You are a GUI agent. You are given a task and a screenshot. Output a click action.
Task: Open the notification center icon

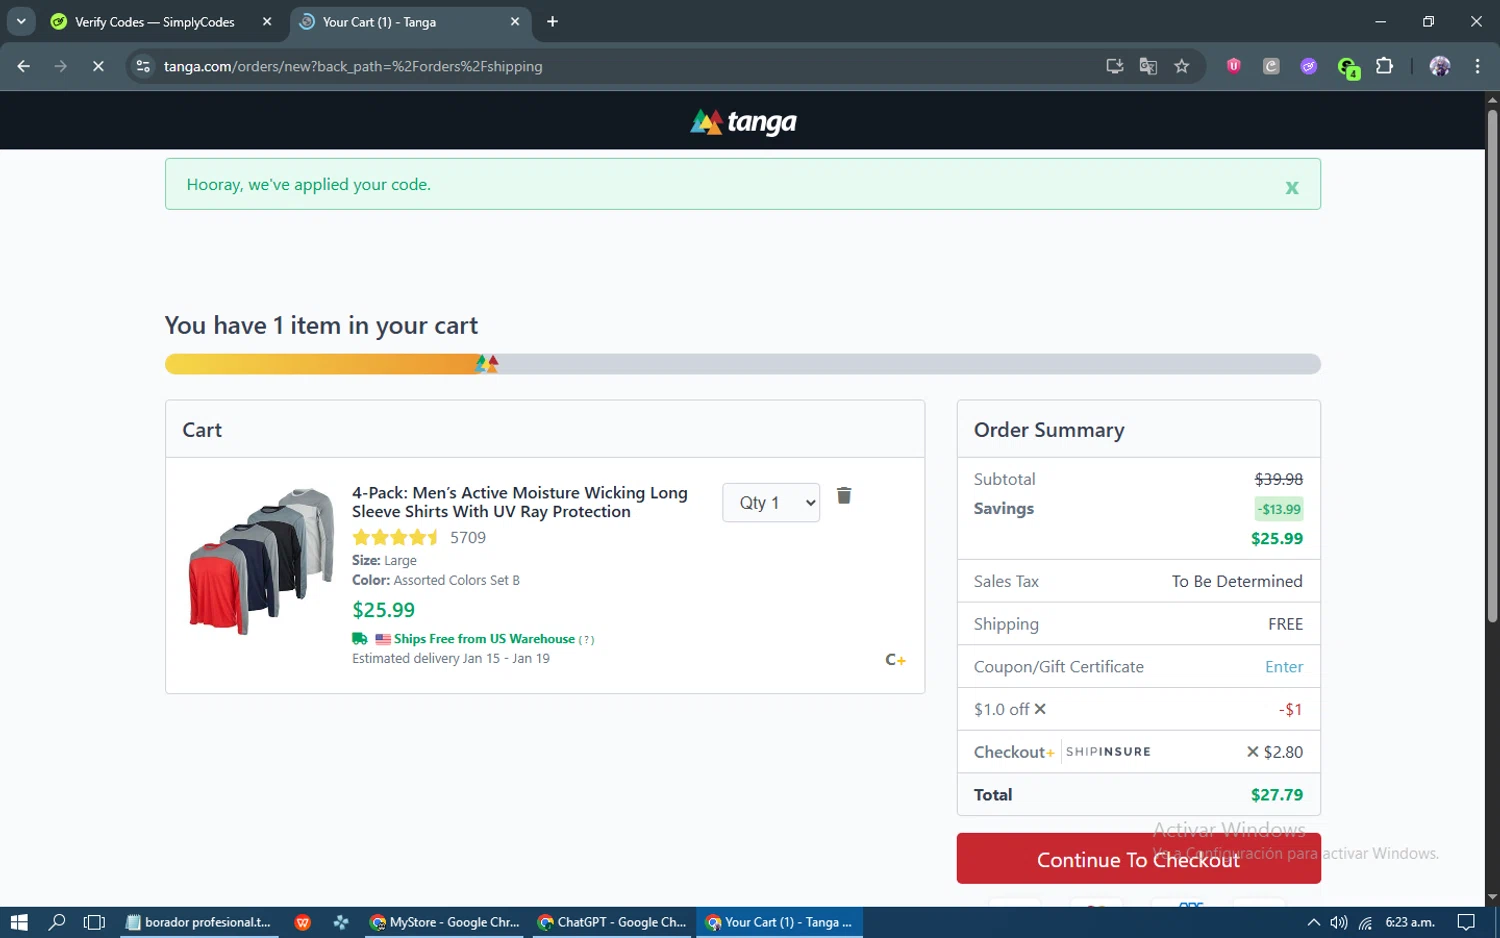click(1466, 922)
